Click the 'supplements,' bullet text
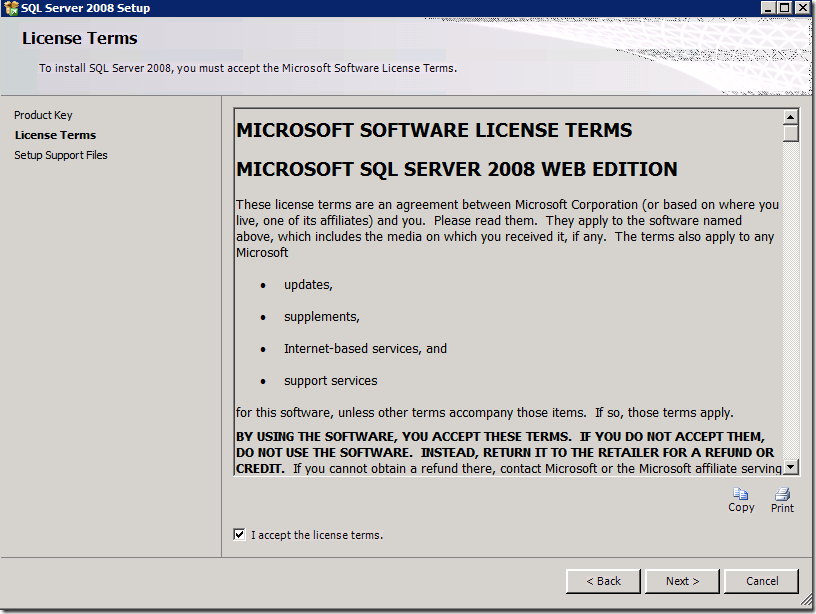 coord(322,317)
